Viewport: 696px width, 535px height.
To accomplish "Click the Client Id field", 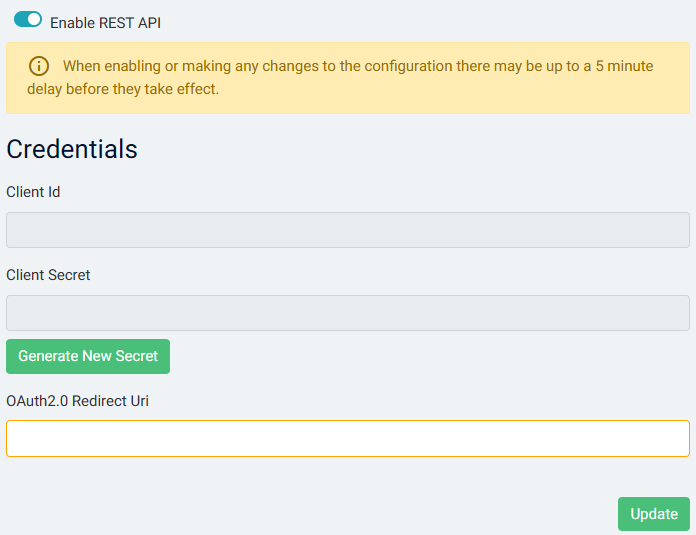I will (x=347, y=230).
